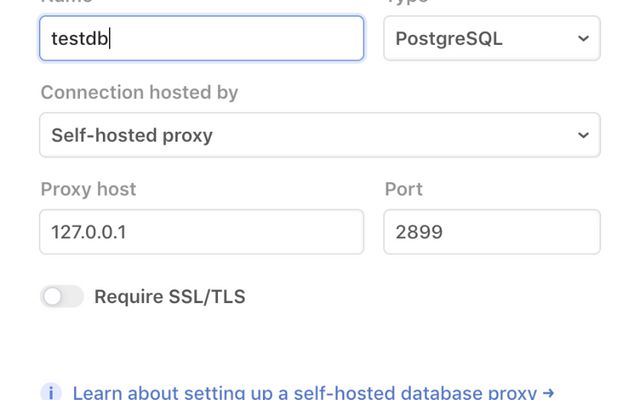Screen dimensions: 640x400
Task: Click the PostgreSQL text in Type selector
Action: [x=449, y=39]
